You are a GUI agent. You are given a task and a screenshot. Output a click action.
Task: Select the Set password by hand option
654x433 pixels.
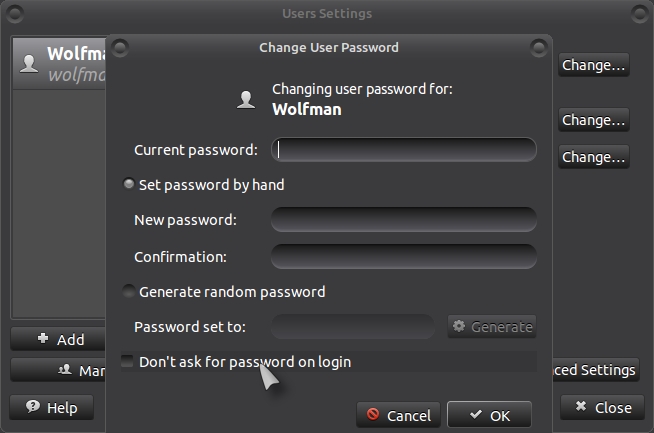(x=129, y=184)
